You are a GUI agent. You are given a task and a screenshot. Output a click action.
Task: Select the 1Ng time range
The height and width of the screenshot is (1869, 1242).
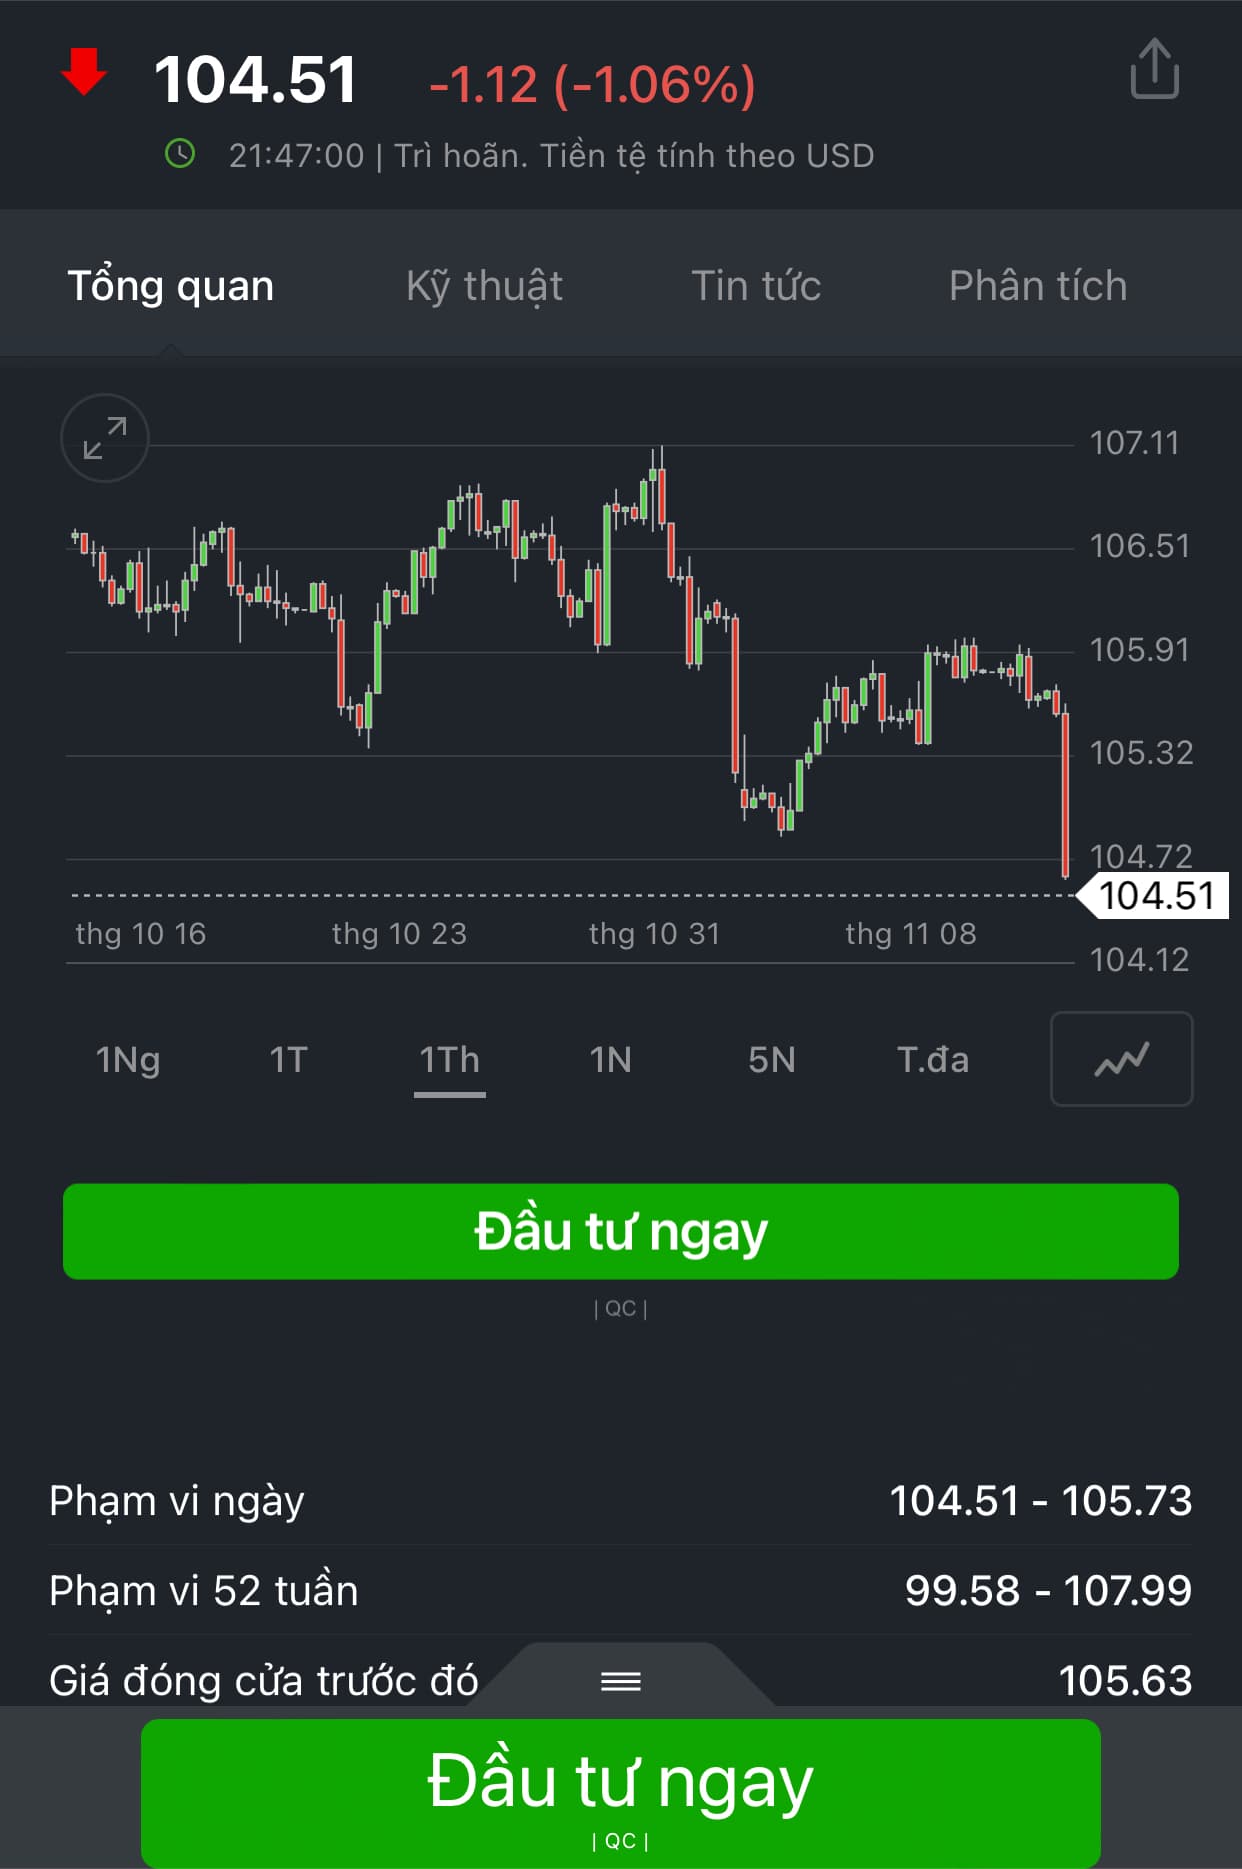(128, 1060)
